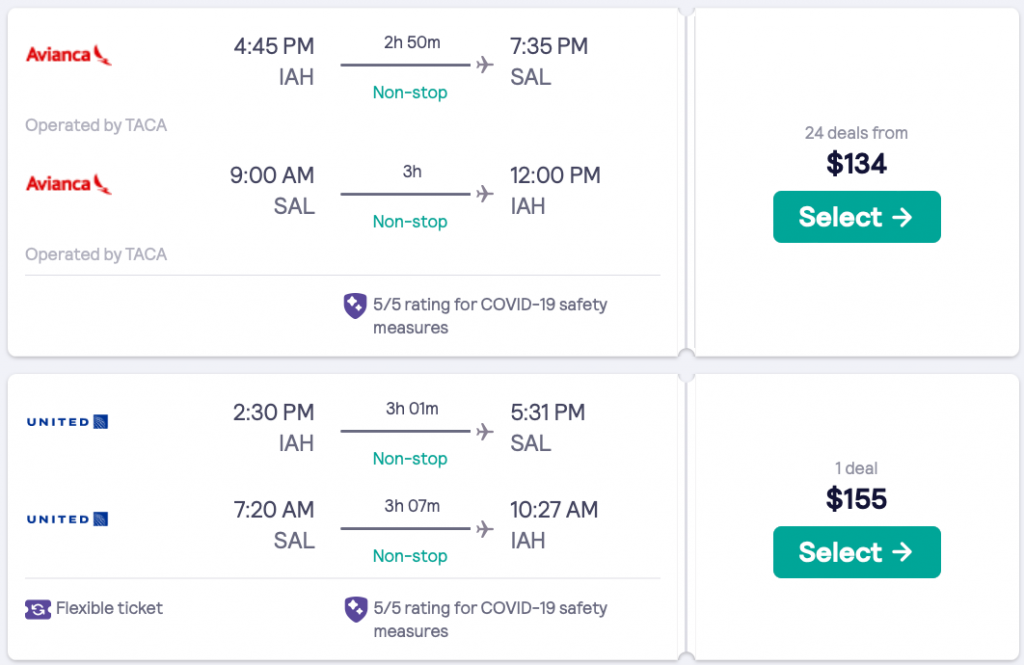Click the $155 price
1024x665 pixels.
pos(856,498)
